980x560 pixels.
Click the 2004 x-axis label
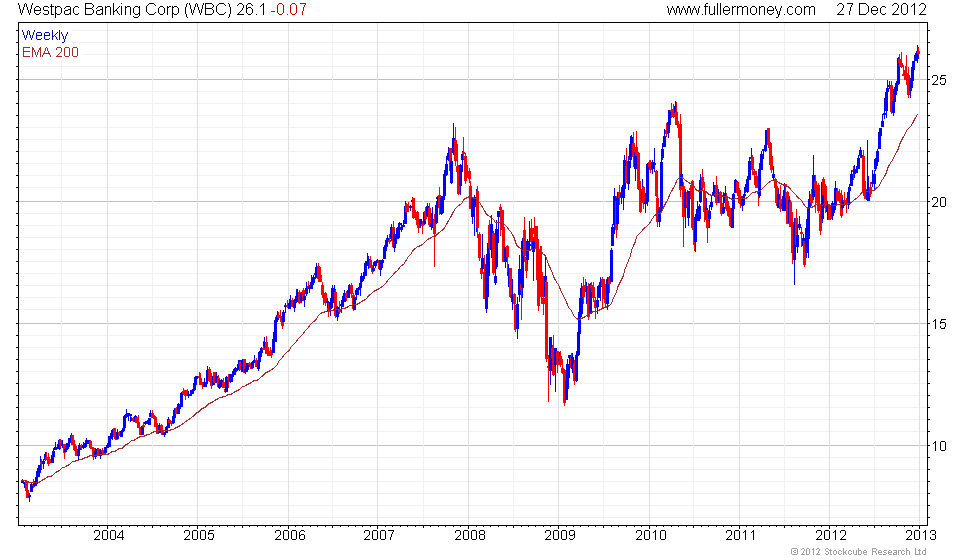click(108, 535)
